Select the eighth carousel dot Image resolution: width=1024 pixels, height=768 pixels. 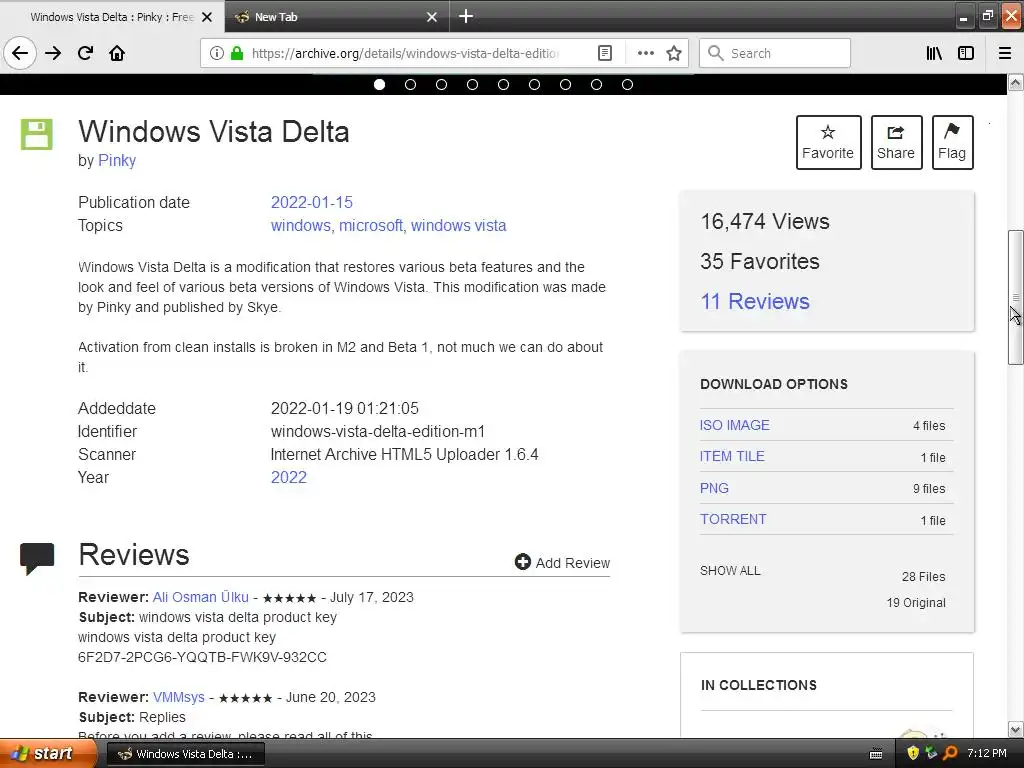click(596, 84)
